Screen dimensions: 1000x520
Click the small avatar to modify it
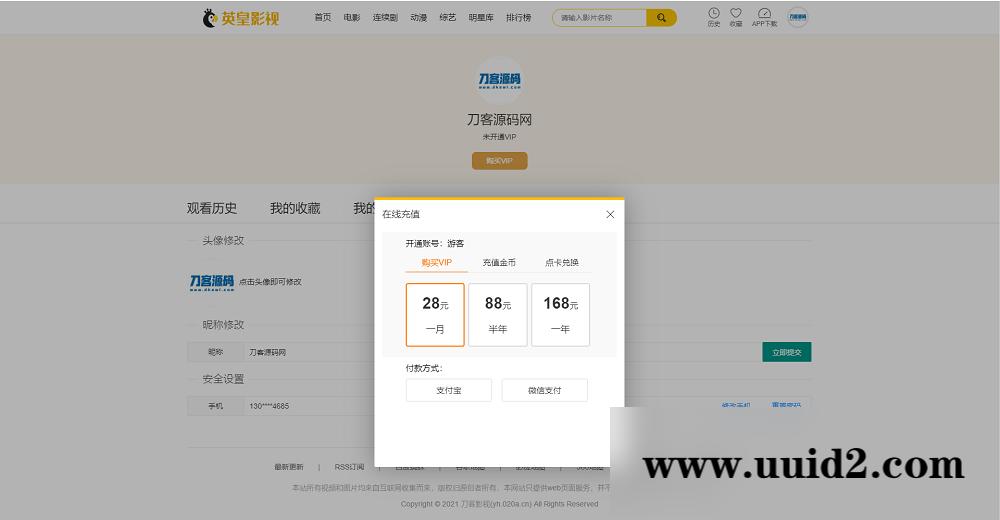212,282
